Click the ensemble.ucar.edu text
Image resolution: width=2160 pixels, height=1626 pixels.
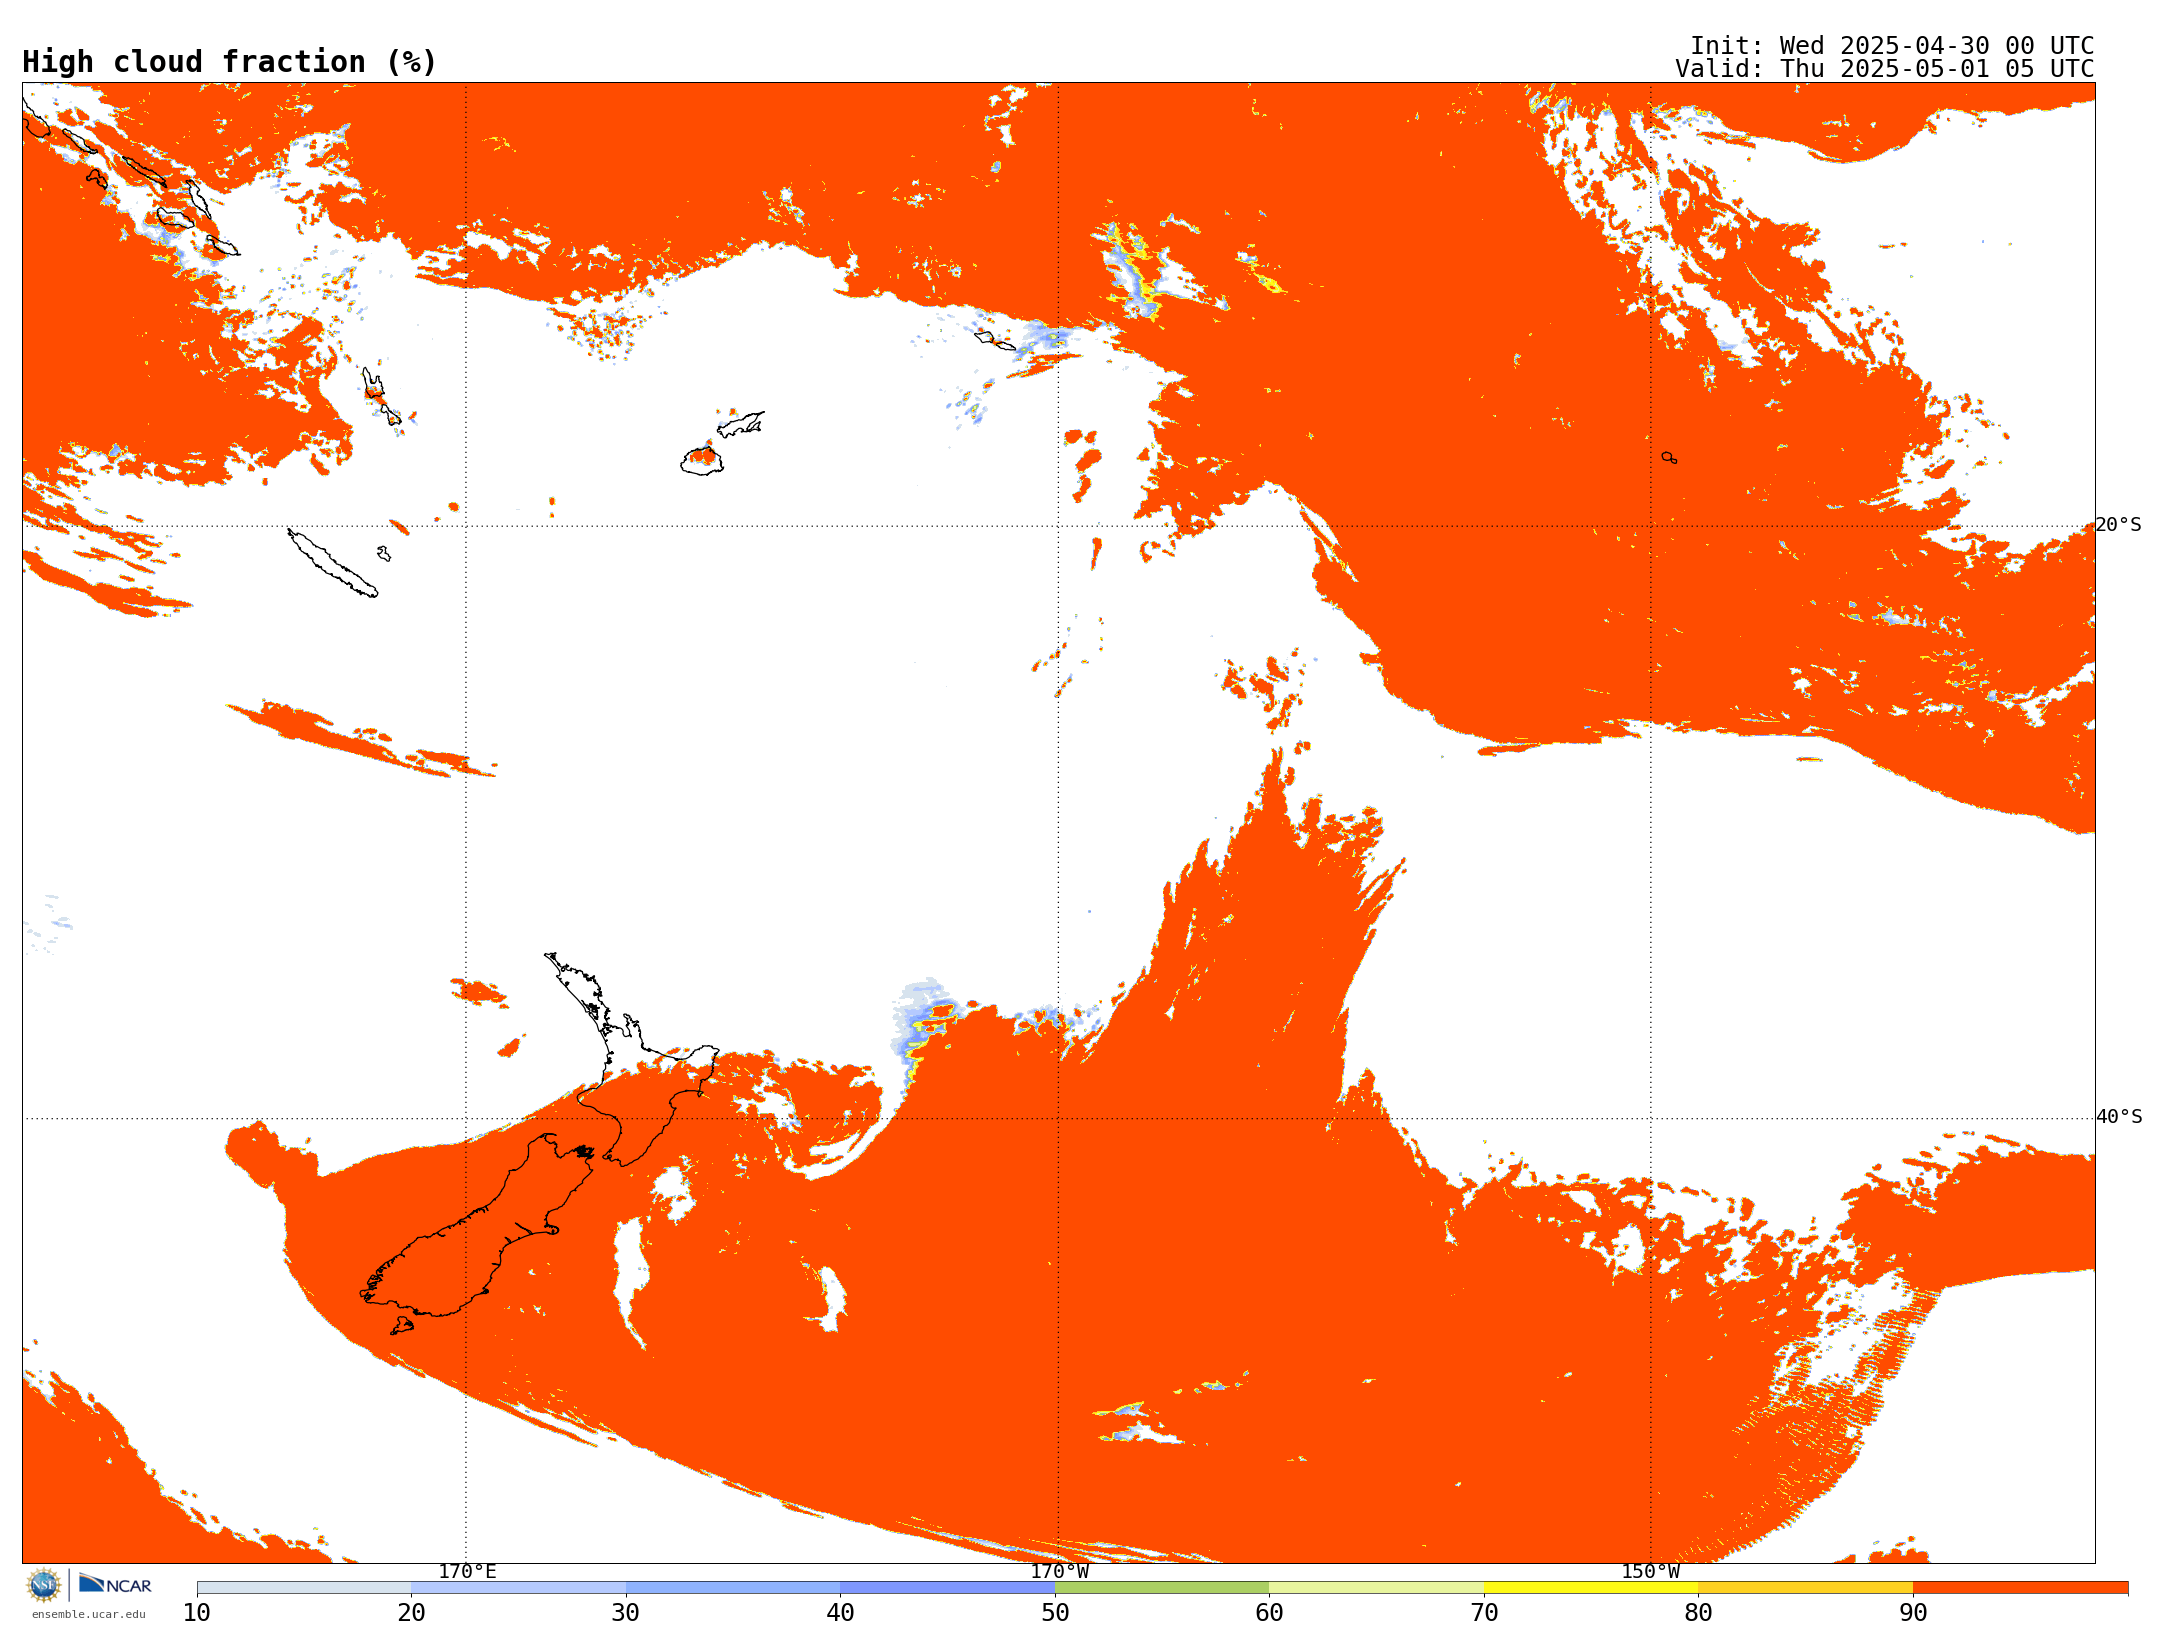tap(88, 1614)
